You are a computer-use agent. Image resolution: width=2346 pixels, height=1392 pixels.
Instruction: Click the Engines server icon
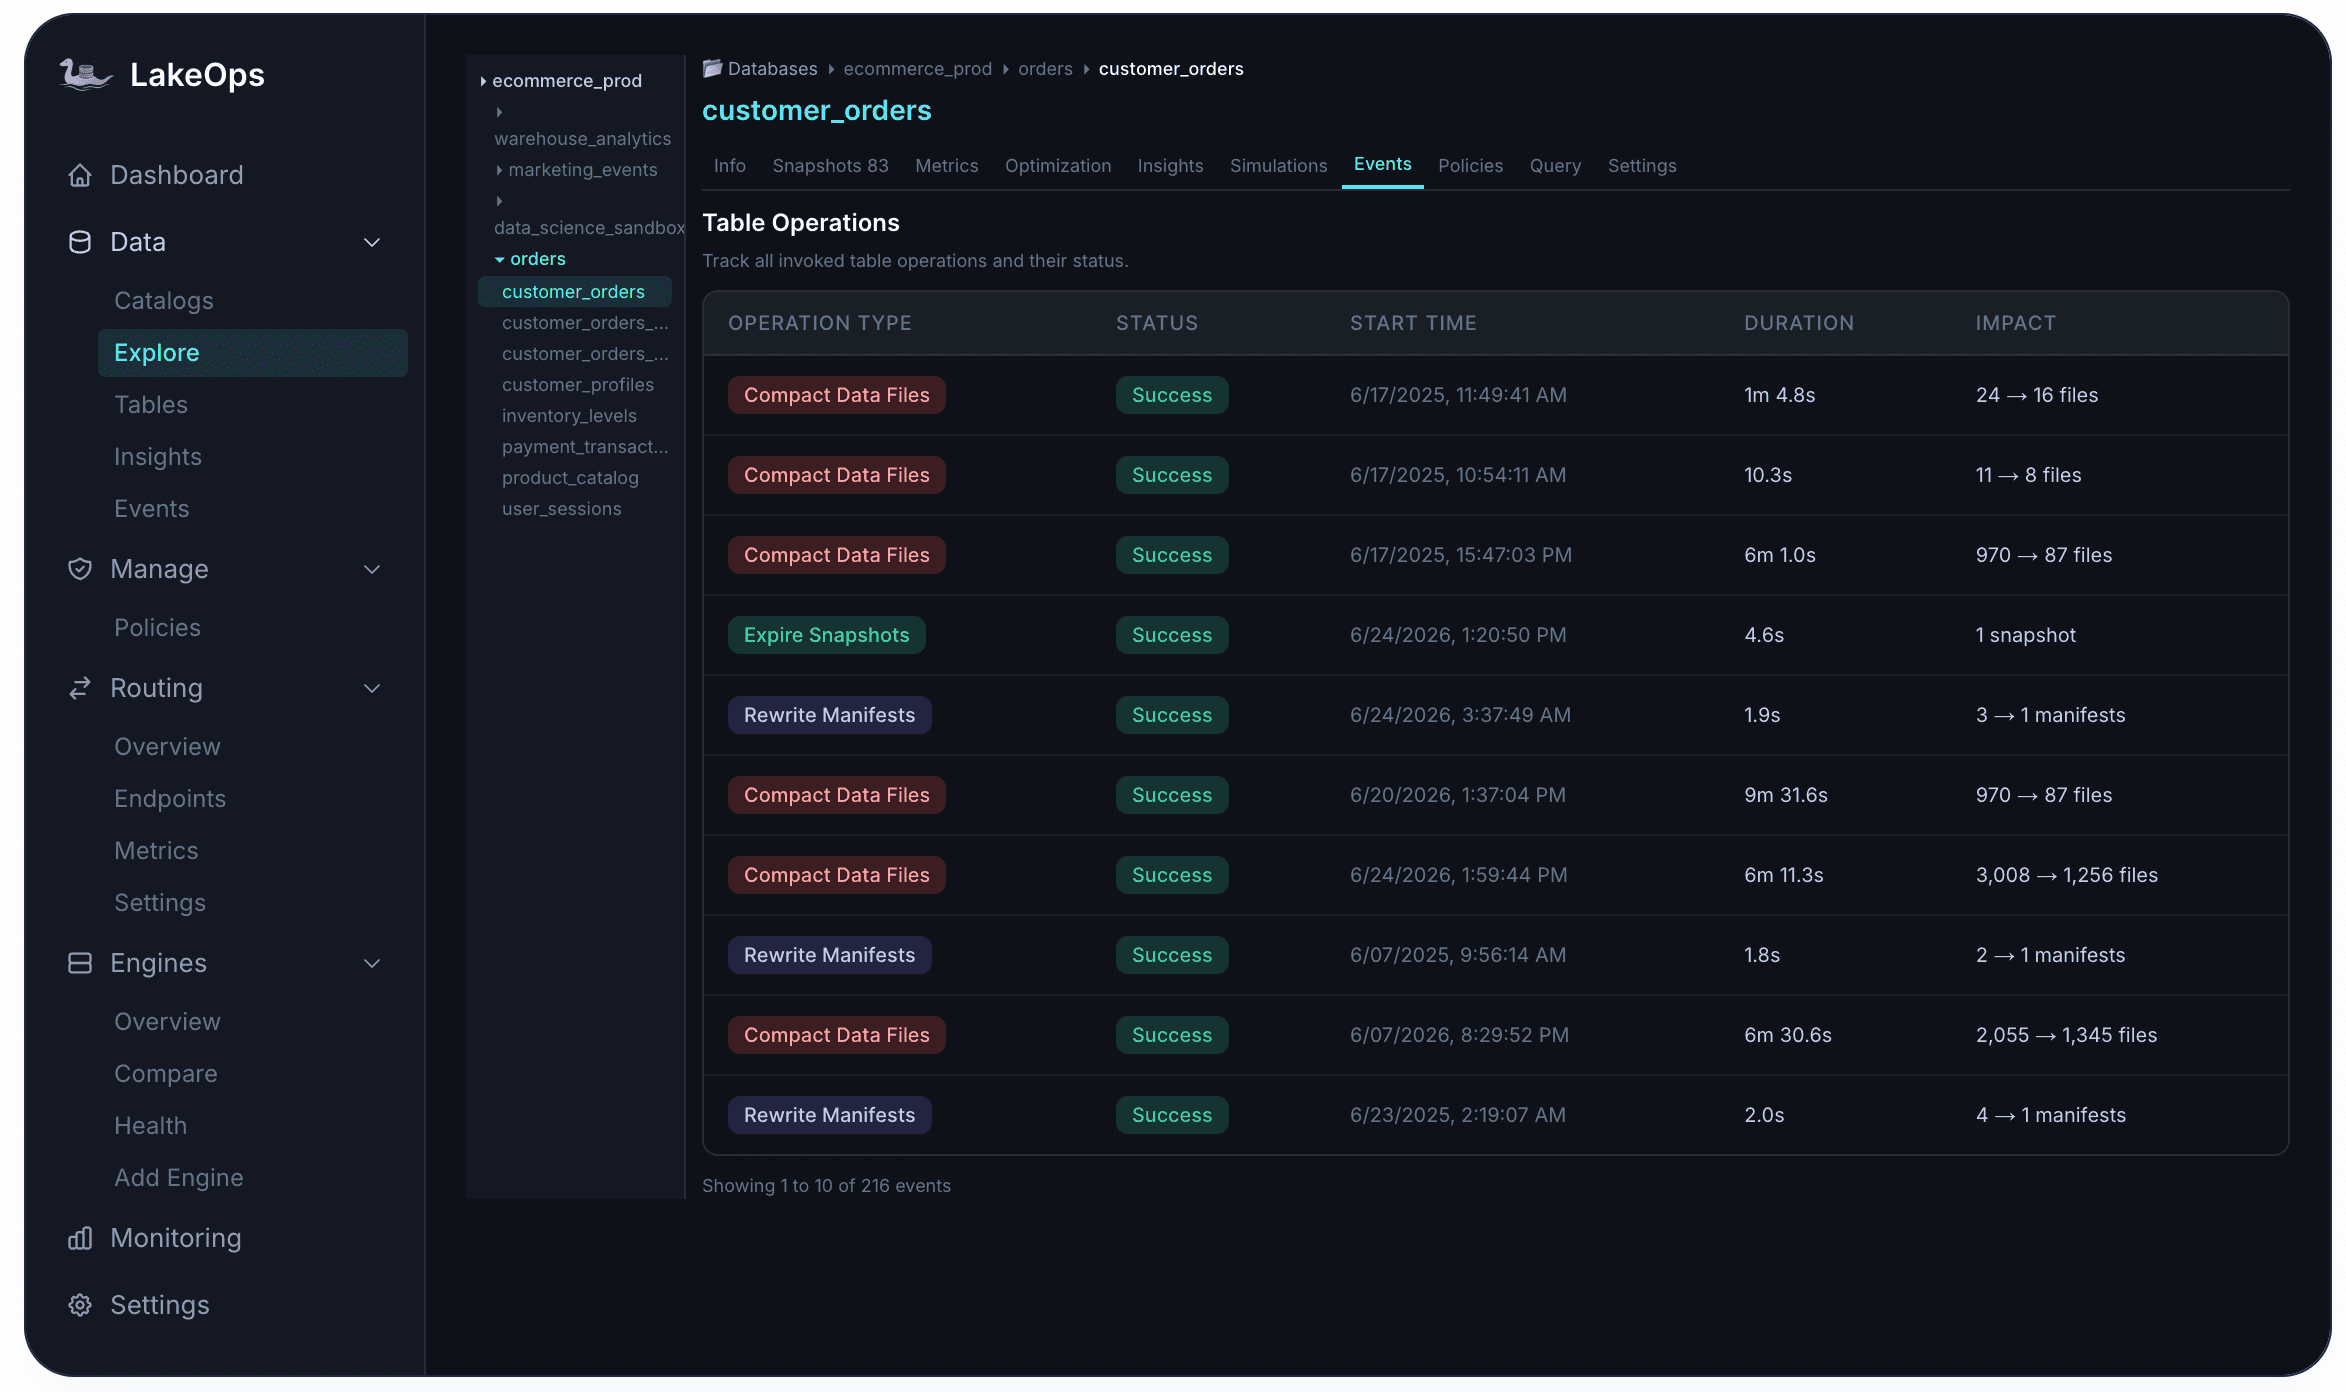(80, 963)
